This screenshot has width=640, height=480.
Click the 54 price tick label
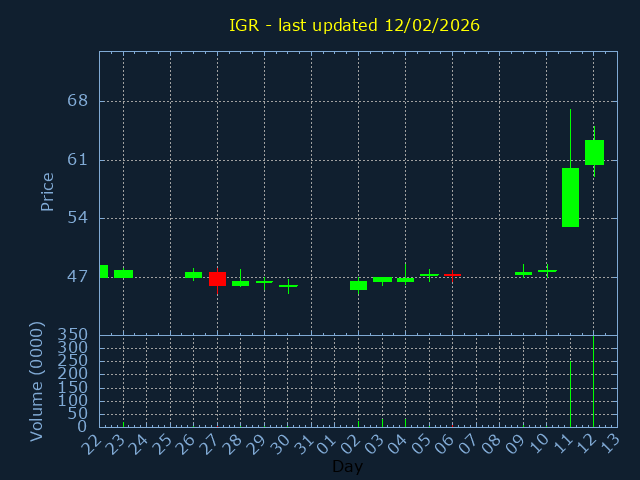pyautogui.click(x=77, y=218)
